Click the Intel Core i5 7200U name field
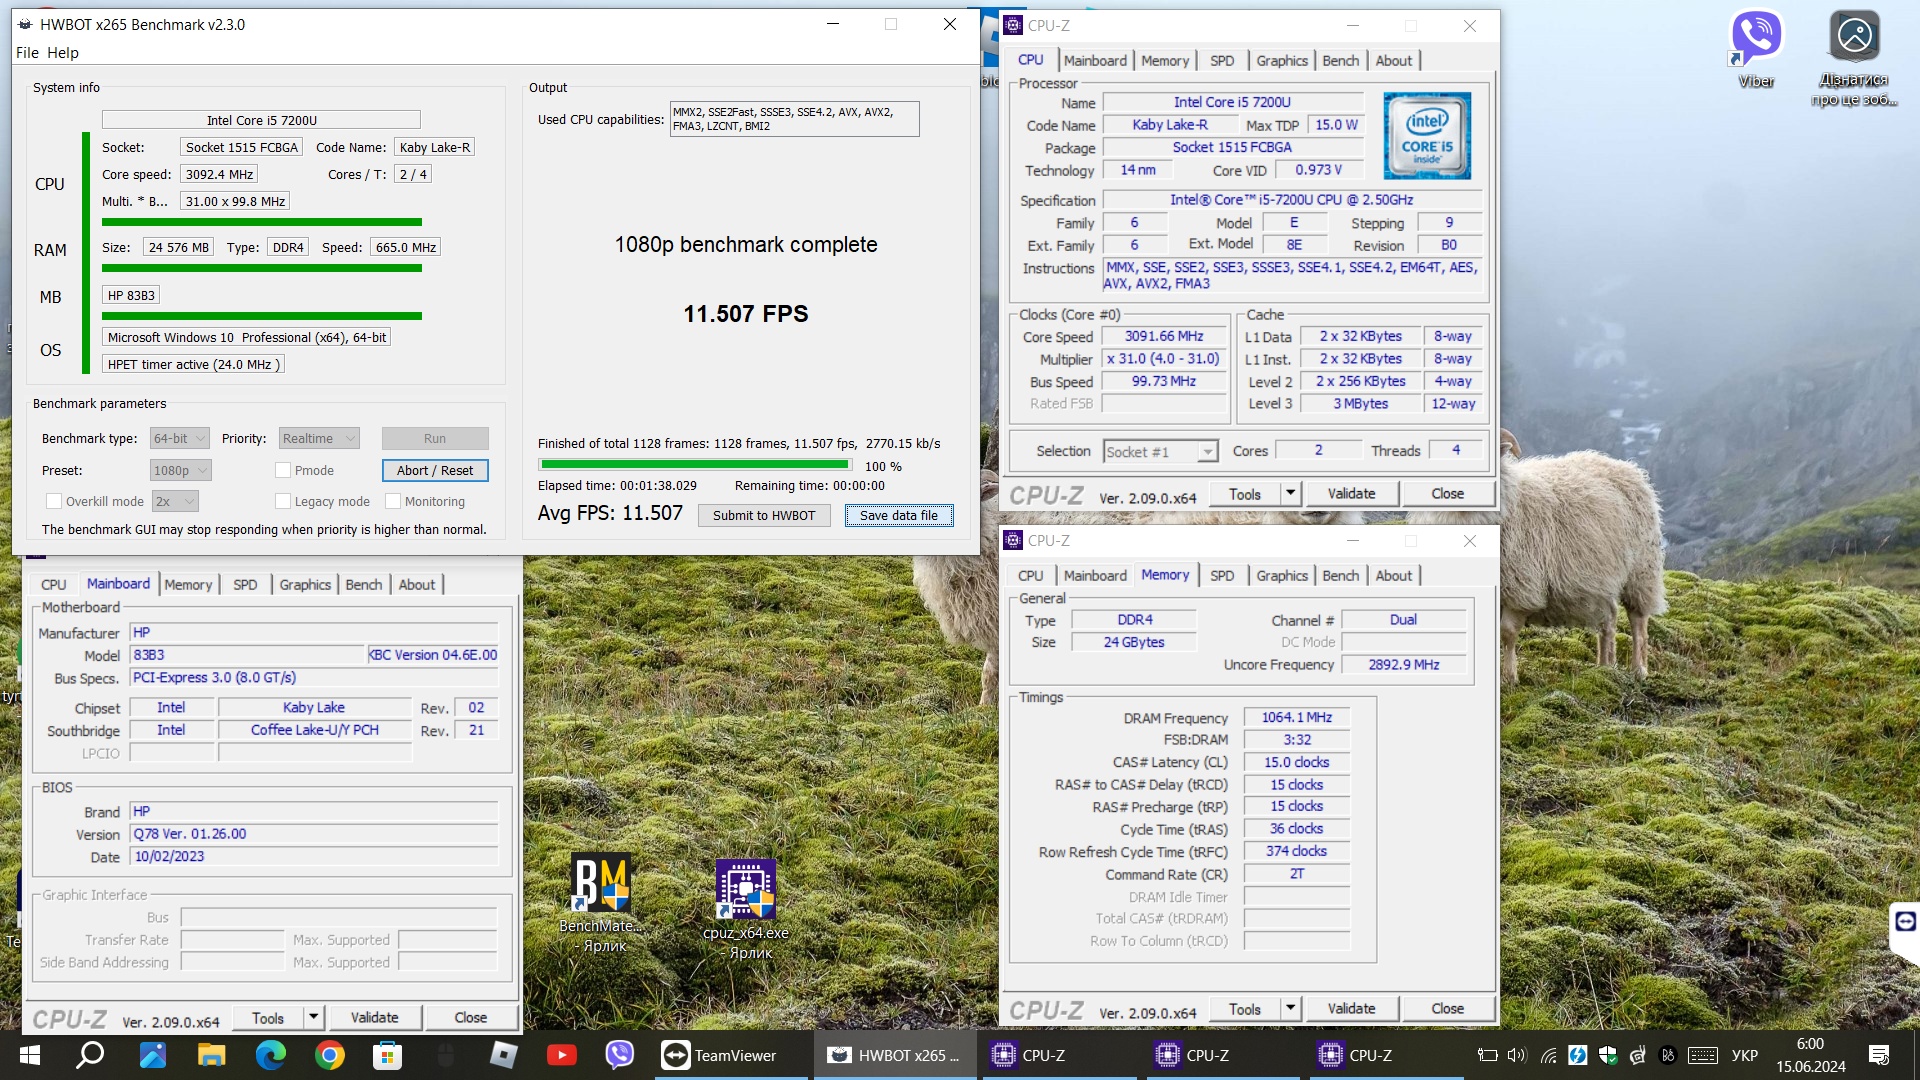The image size is (1920, 1080). [261, 120]
